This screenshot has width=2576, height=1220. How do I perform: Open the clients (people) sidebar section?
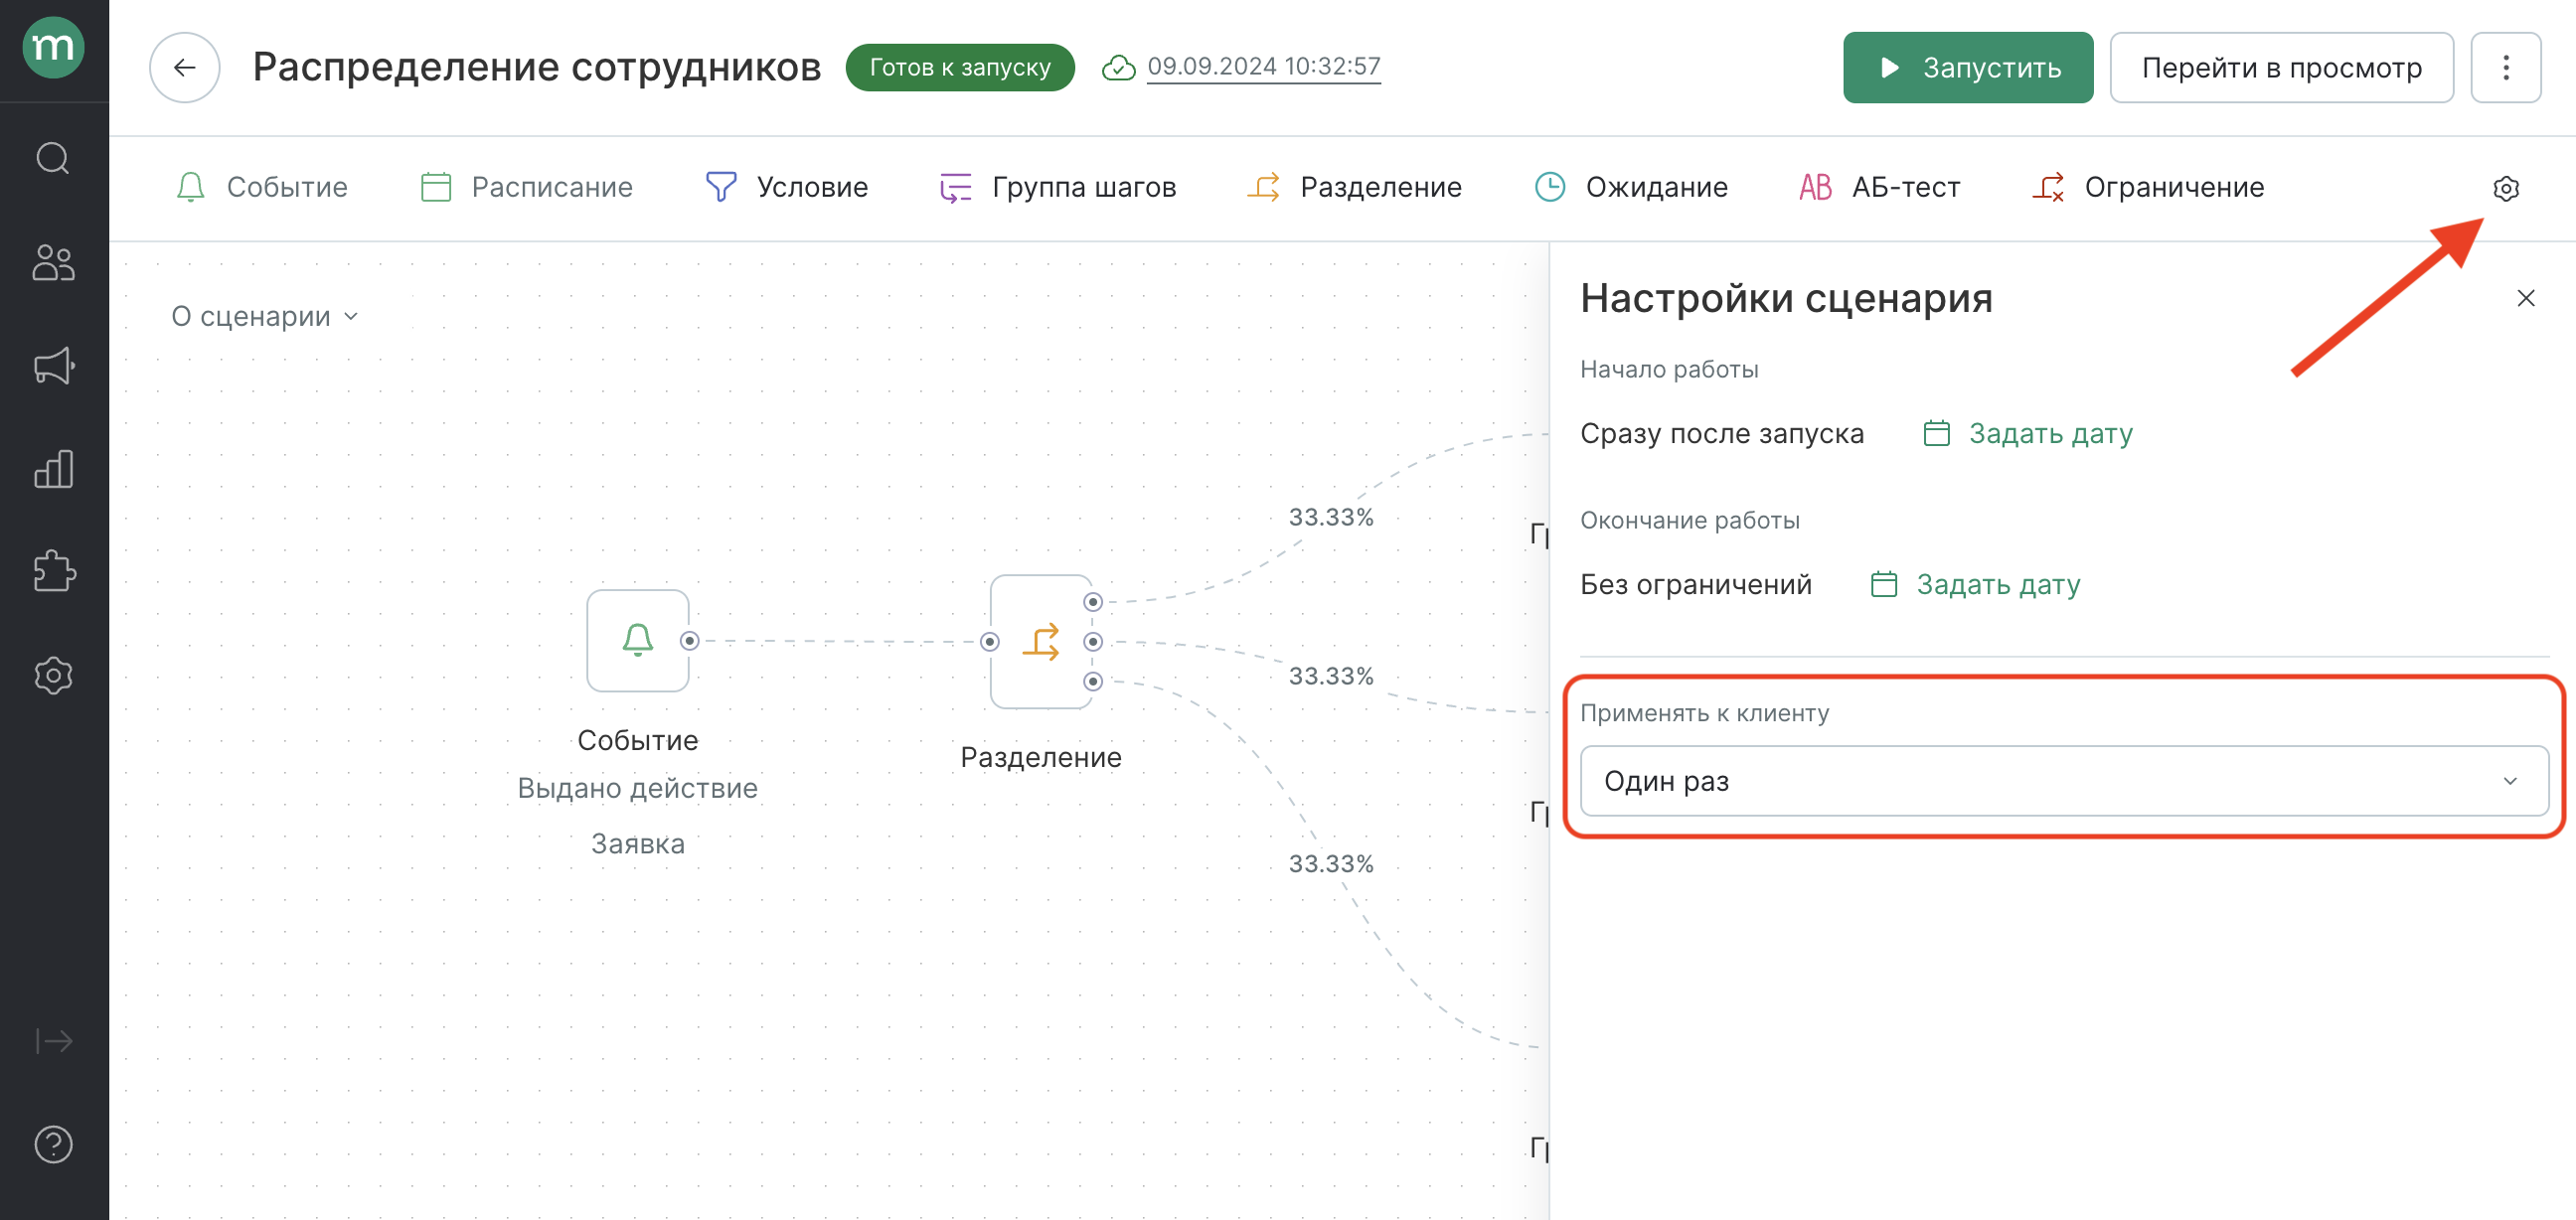coord(54,262)
